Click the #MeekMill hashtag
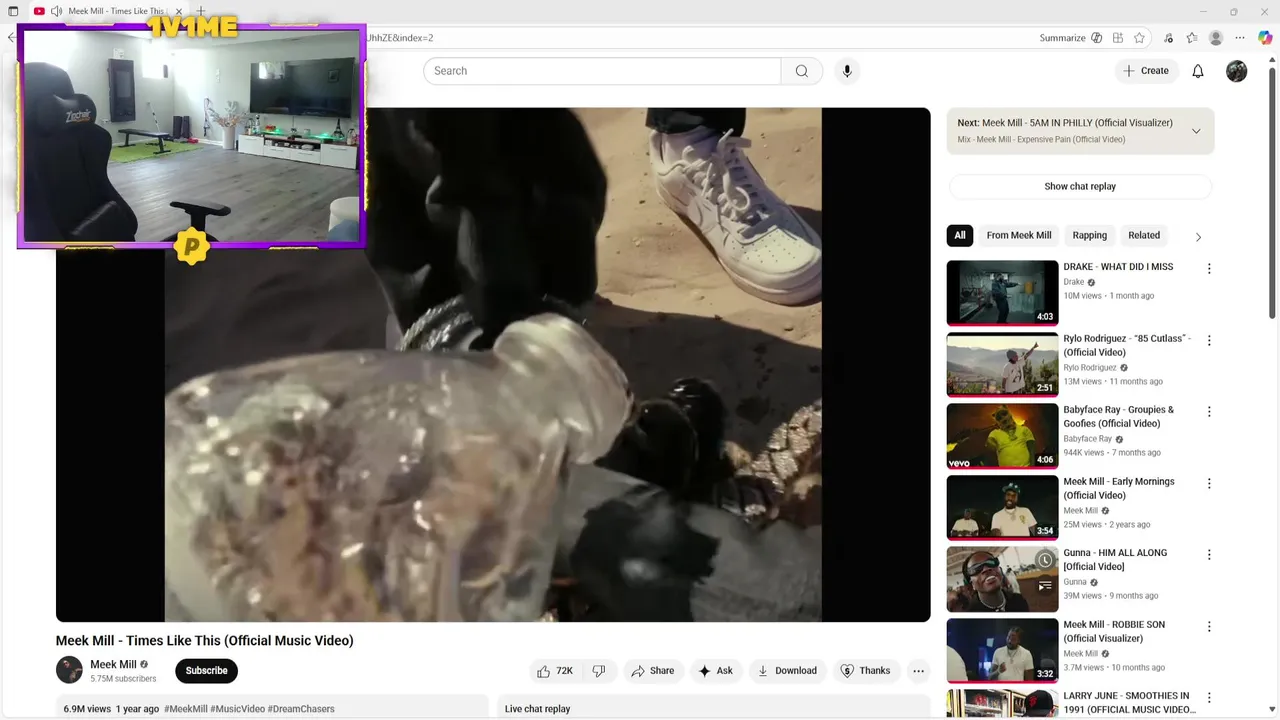 pos(186,709)
